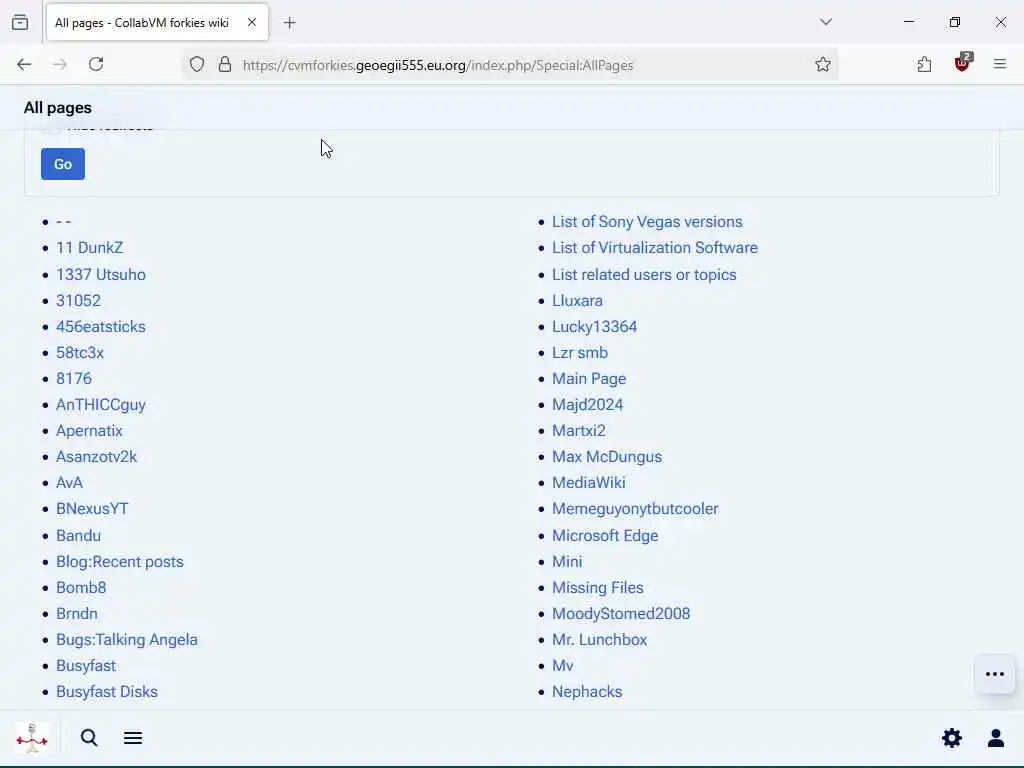
Task: Open the '- -' page link
Action: [63, 222]
